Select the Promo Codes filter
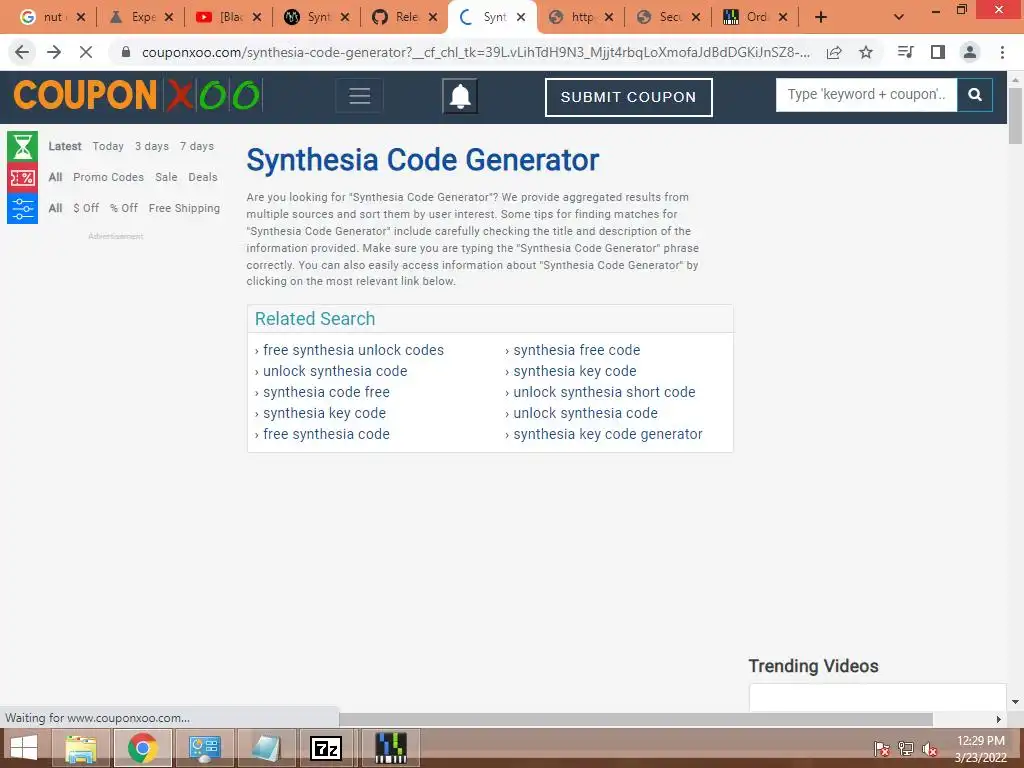Image resolution: width=1024 pixels, height=768 pixels. 108,177
